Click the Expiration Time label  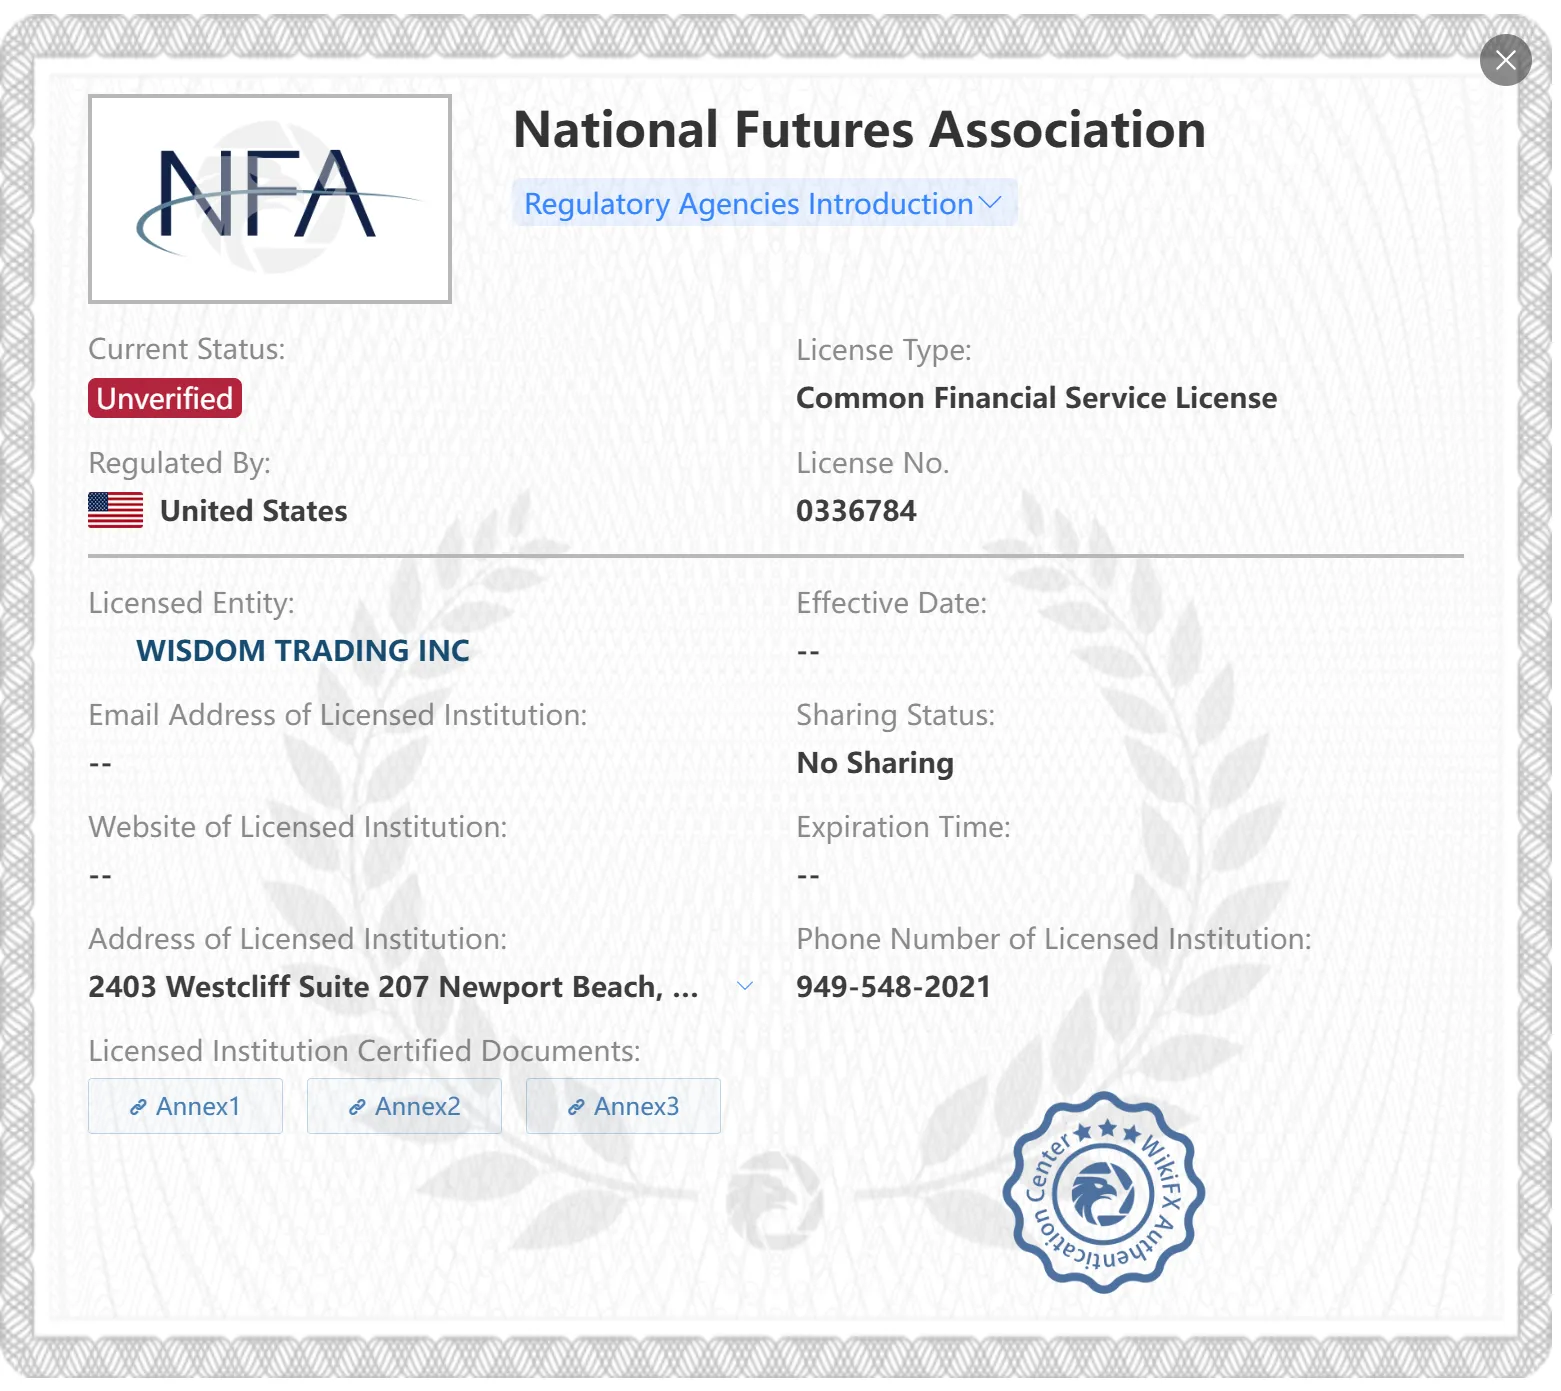(904, 827)
